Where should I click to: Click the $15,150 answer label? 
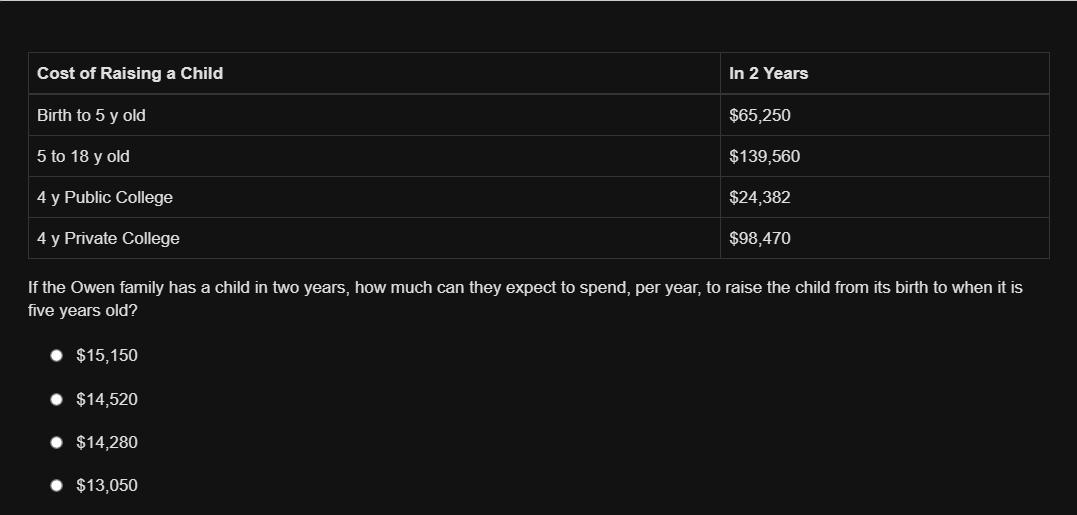click(x=107, y=356)
